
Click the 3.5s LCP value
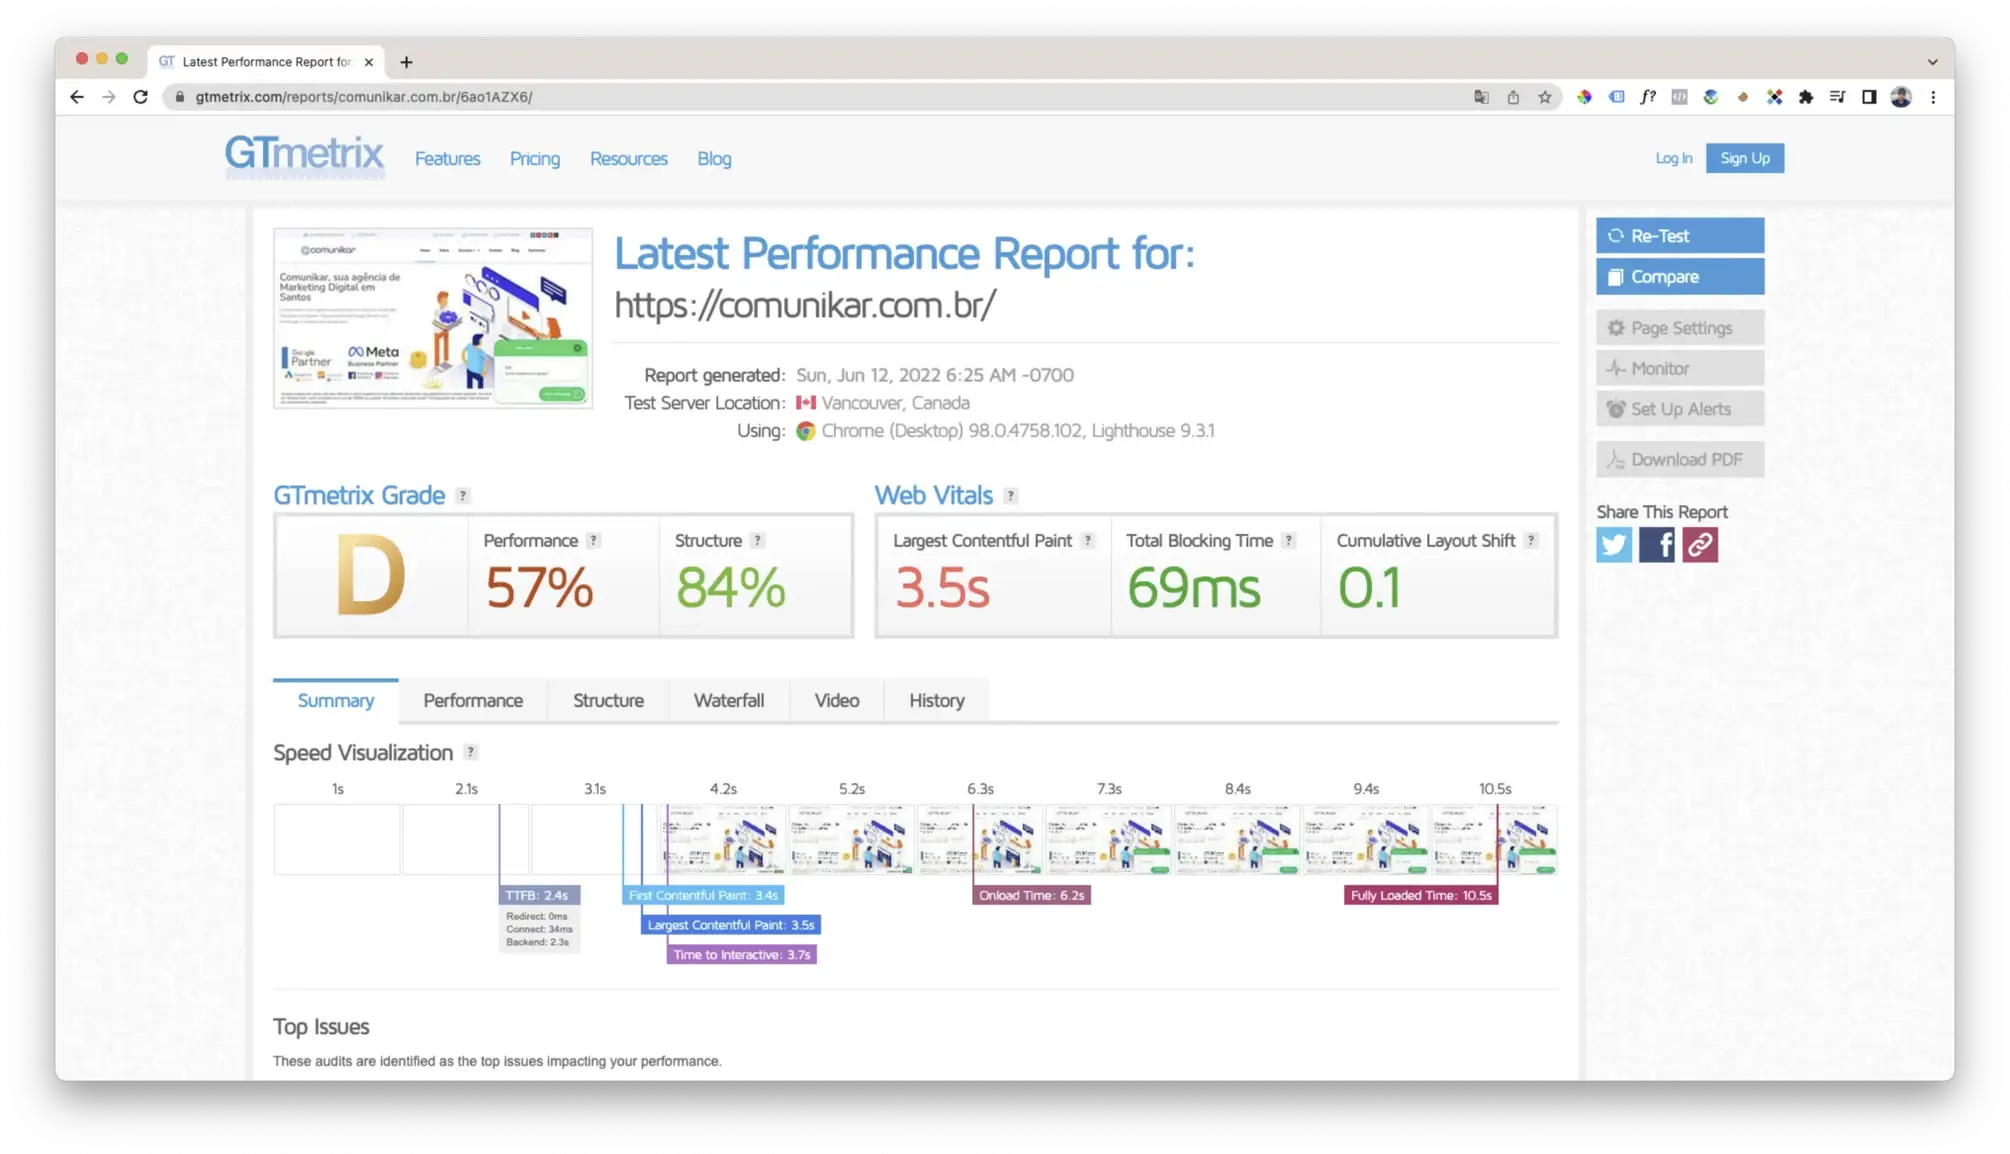click(941, 588)
